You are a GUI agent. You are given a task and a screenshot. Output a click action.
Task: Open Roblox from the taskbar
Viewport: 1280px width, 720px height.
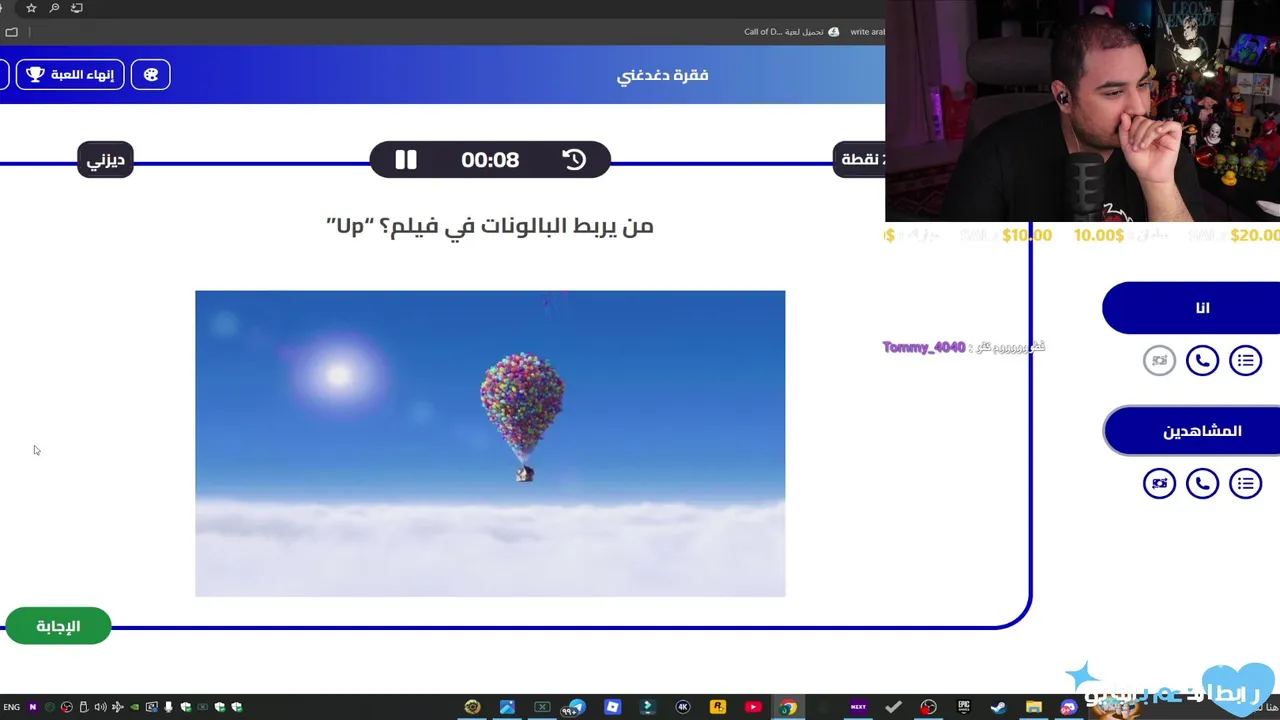click(612, 707)
